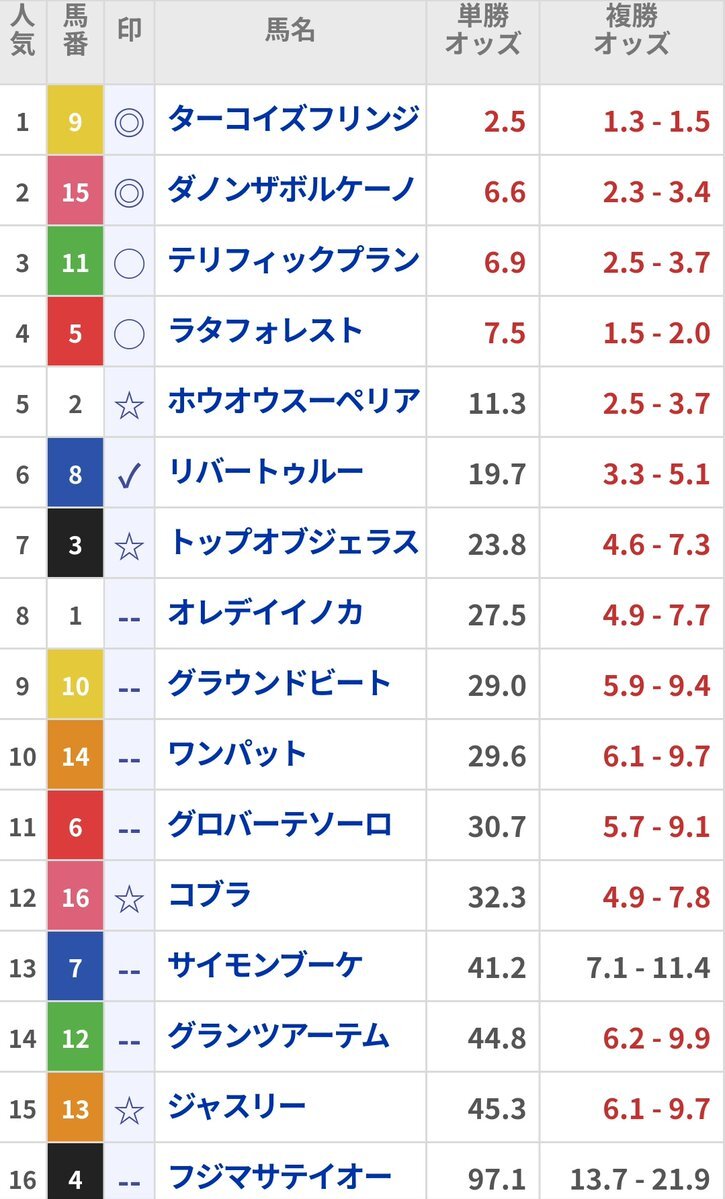Click the checkmark for リバートゥルー

click(129, 475)
